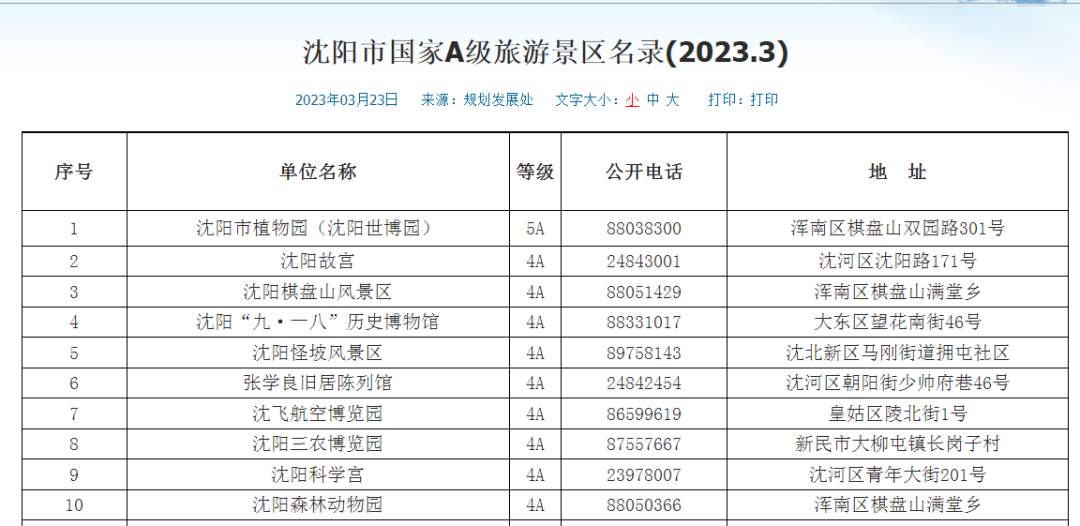Click address 大东区望花南街46号

click(x=897, y=322)
